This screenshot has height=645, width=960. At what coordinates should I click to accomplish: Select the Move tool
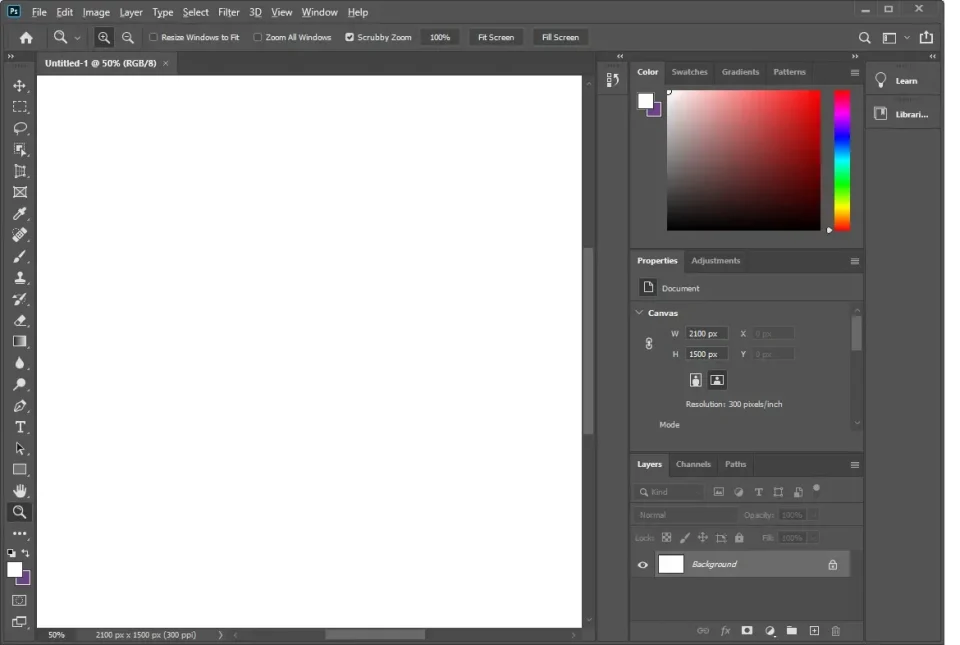click(19, 86)
